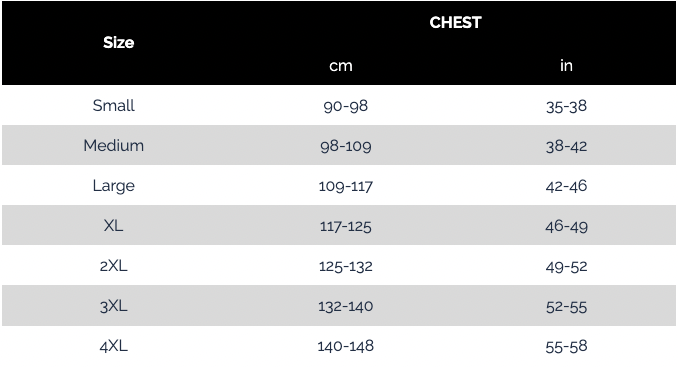Select the 2XL size label
Viewport: 678px width, 367px height.
tap(113, 265)
